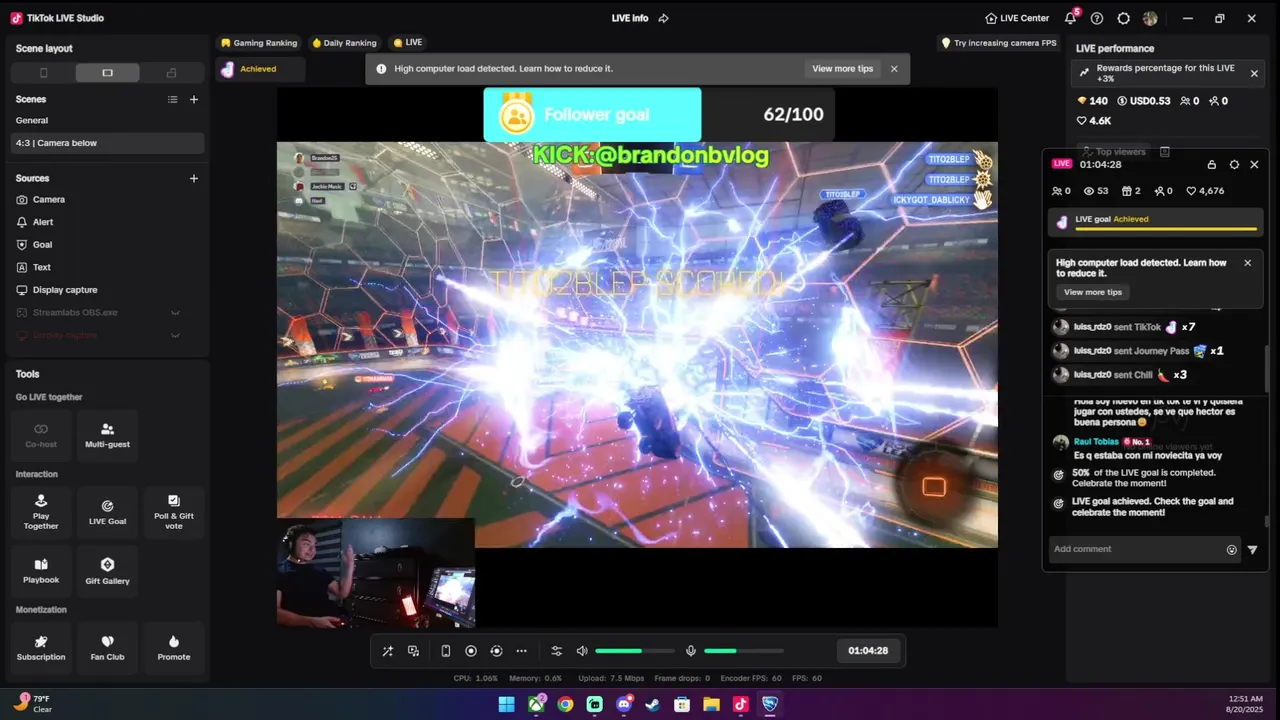Screen dimensions: 1280x720
Task: Open the settings gear in title bar
Action: click(1124, 18)
